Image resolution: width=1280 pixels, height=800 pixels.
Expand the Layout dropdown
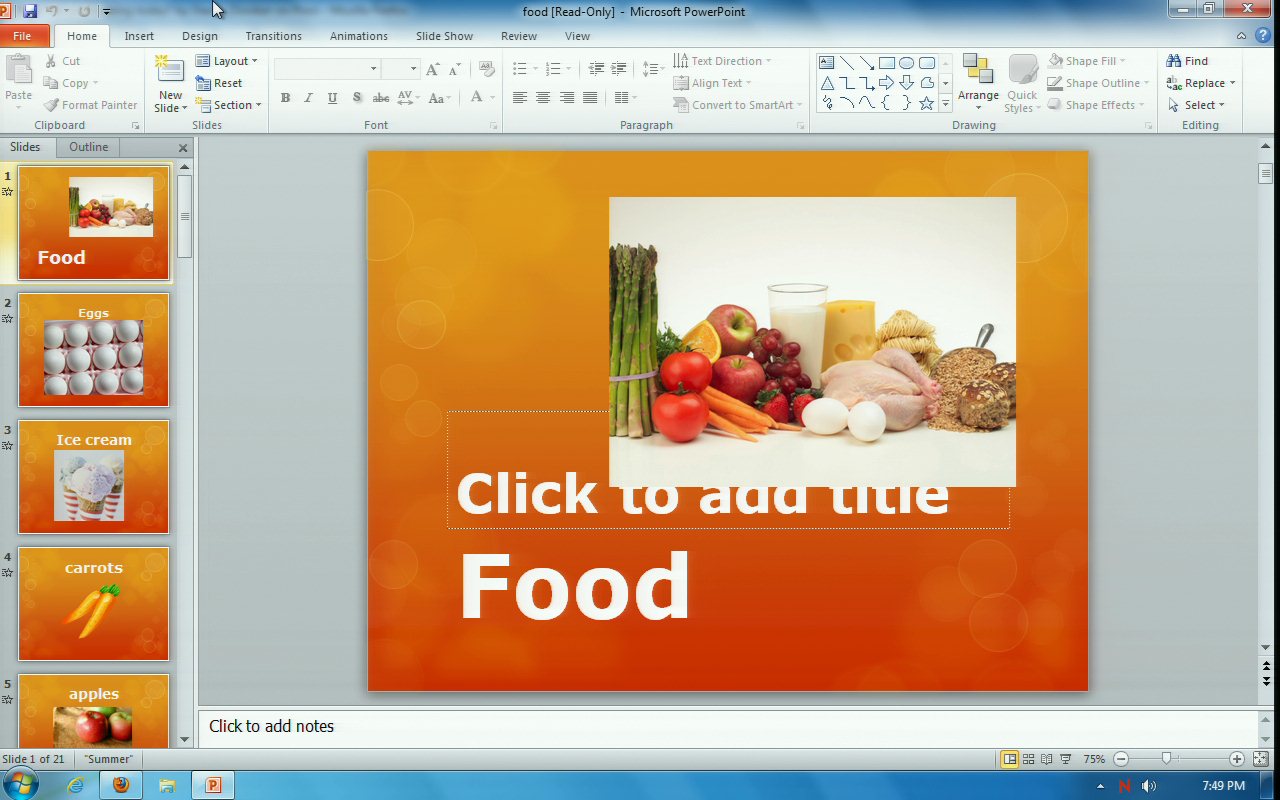pyautogui.click(x=227, y=61)
